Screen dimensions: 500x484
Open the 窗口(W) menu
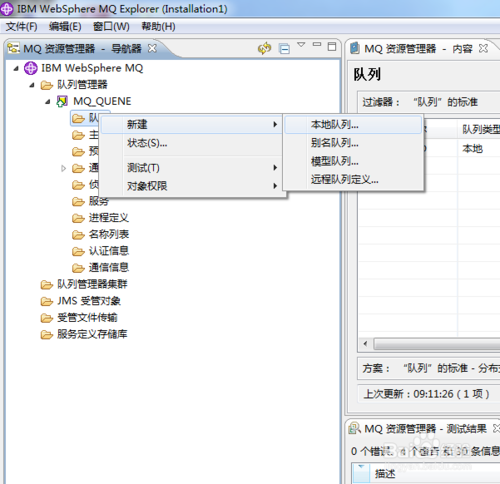(x=111, y=26)
